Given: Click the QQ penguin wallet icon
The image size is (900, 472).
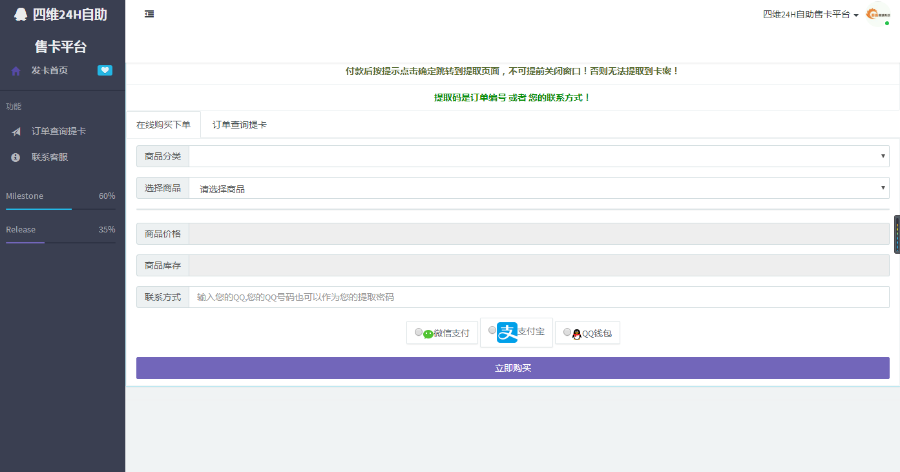Looking at the screenshot, I should coord(576,334).
